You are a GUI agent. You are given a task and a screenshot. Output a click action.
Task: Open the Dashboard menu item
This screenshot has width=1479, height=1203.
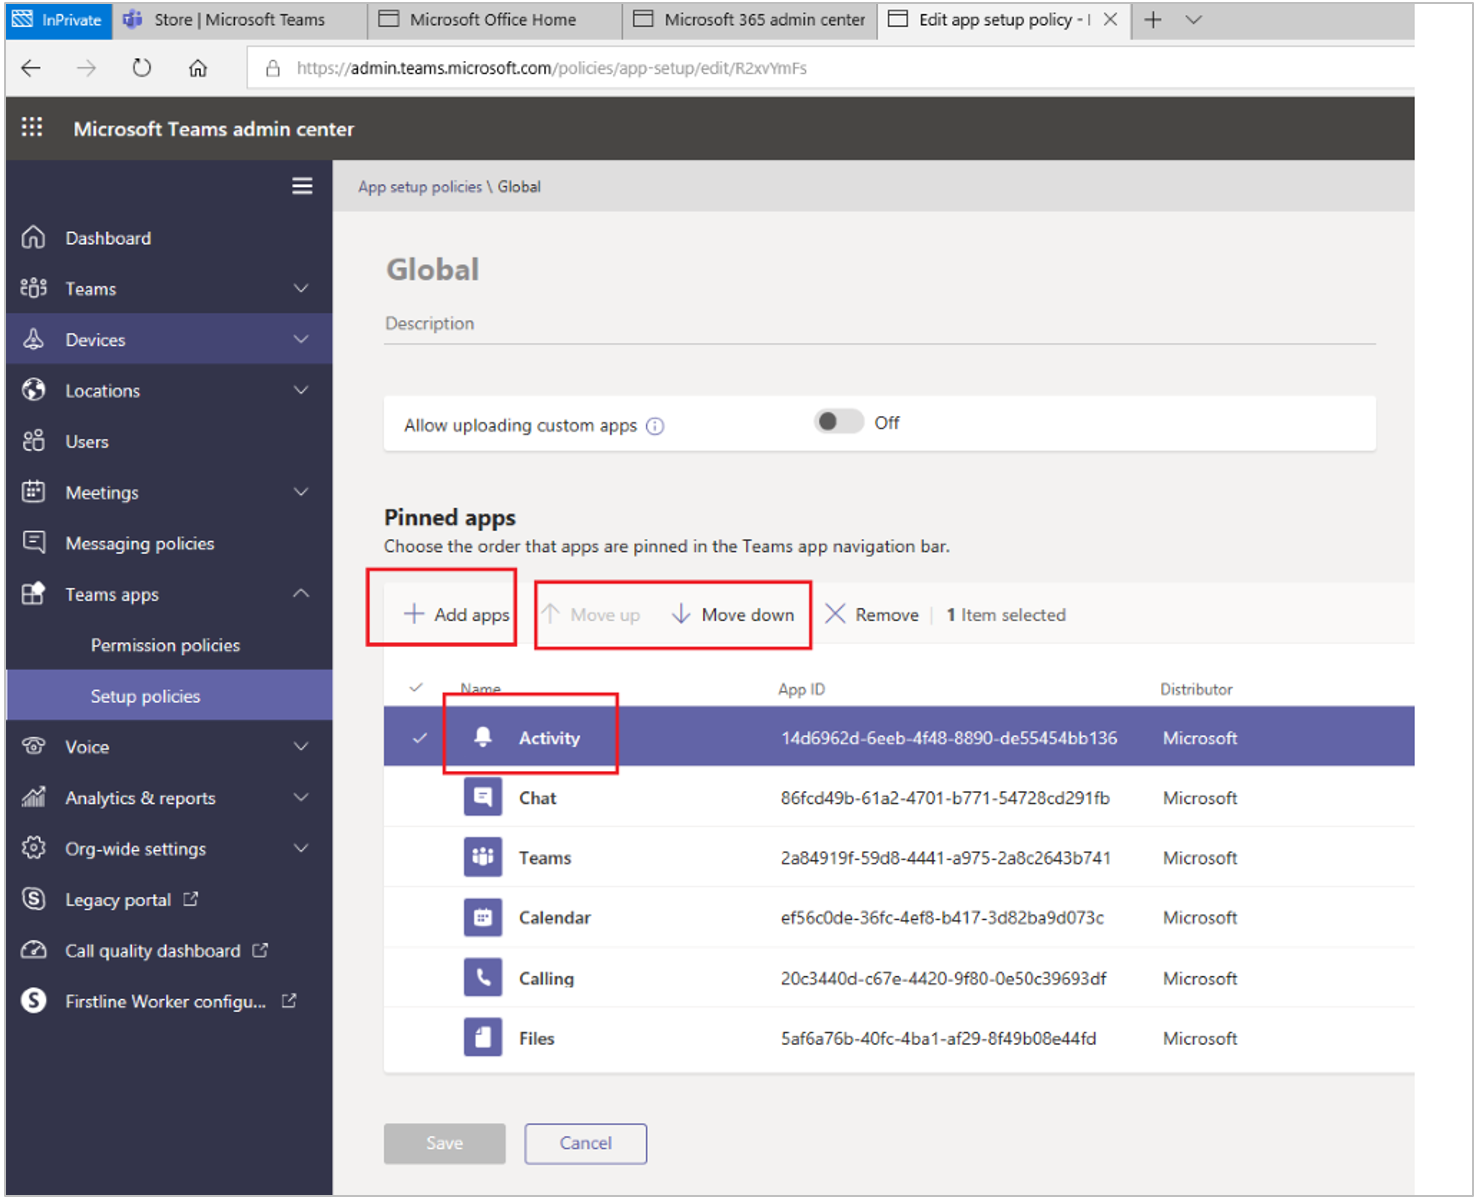108,238
